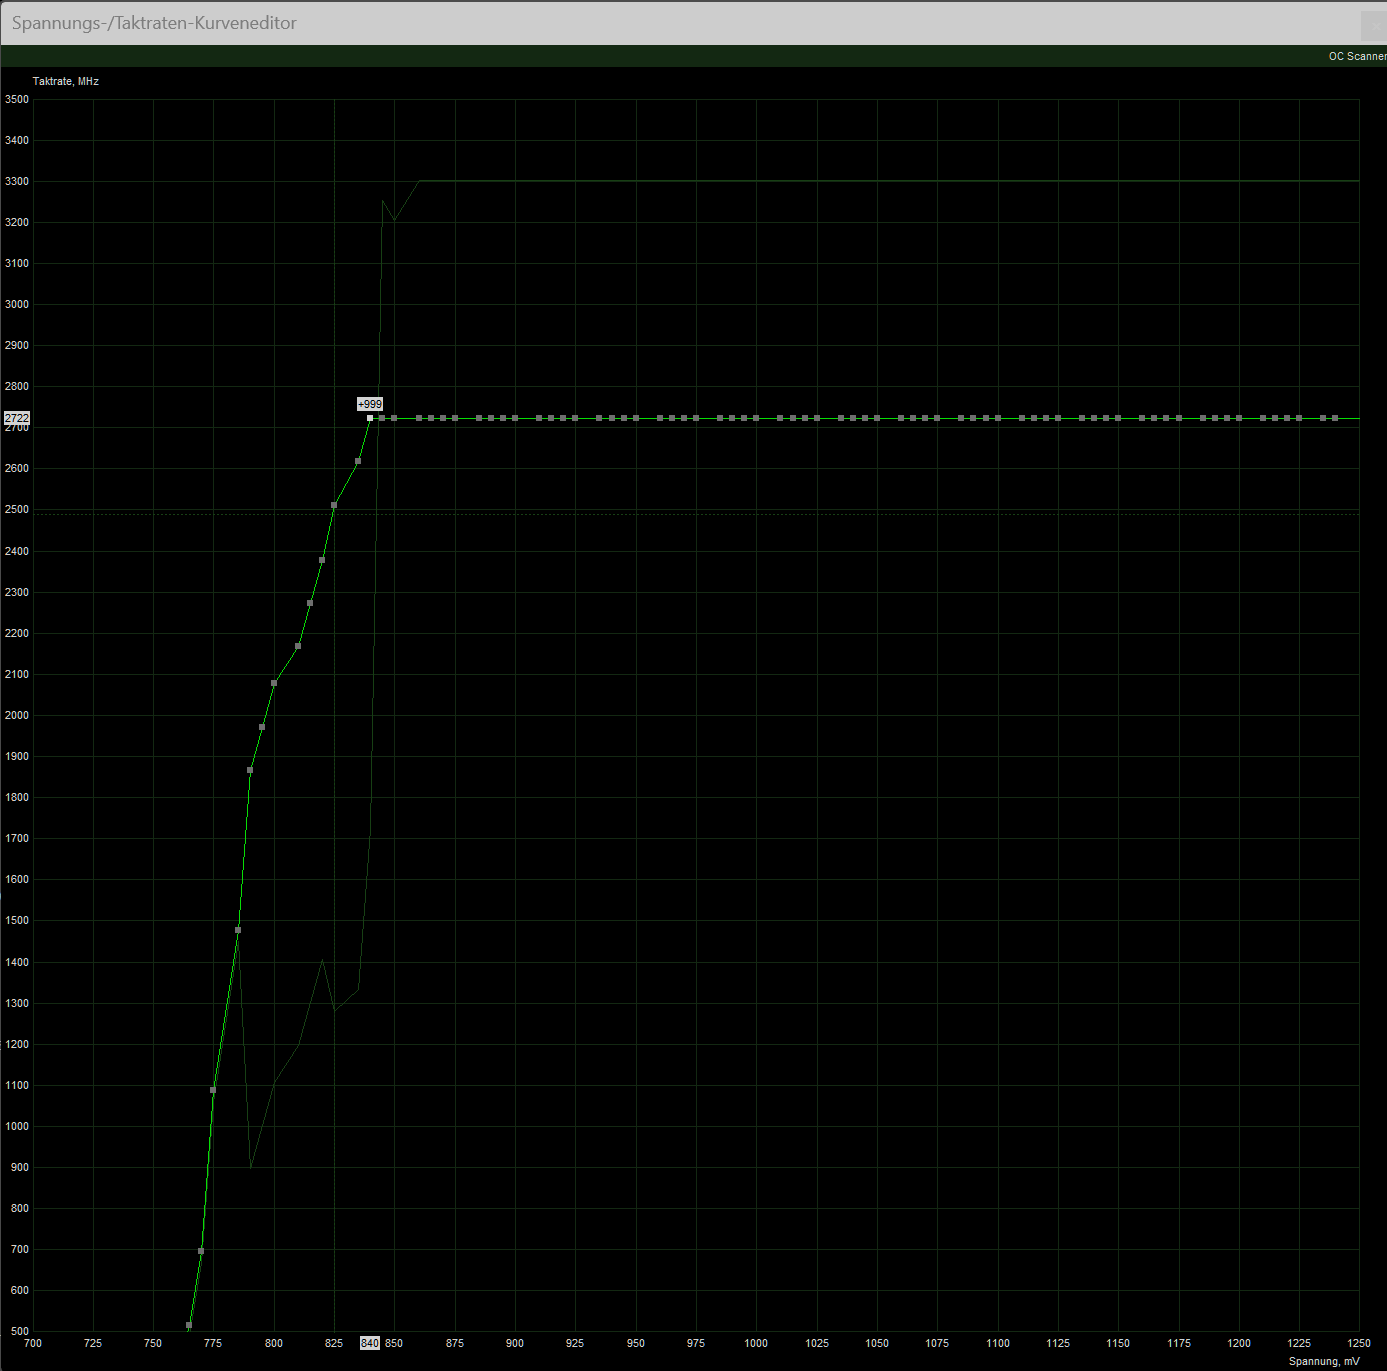The width and height of the screenshot is (1387, 1371).
Task: Select flat-line curve point at 1200 mV
Action: (x=1239, y=418)
